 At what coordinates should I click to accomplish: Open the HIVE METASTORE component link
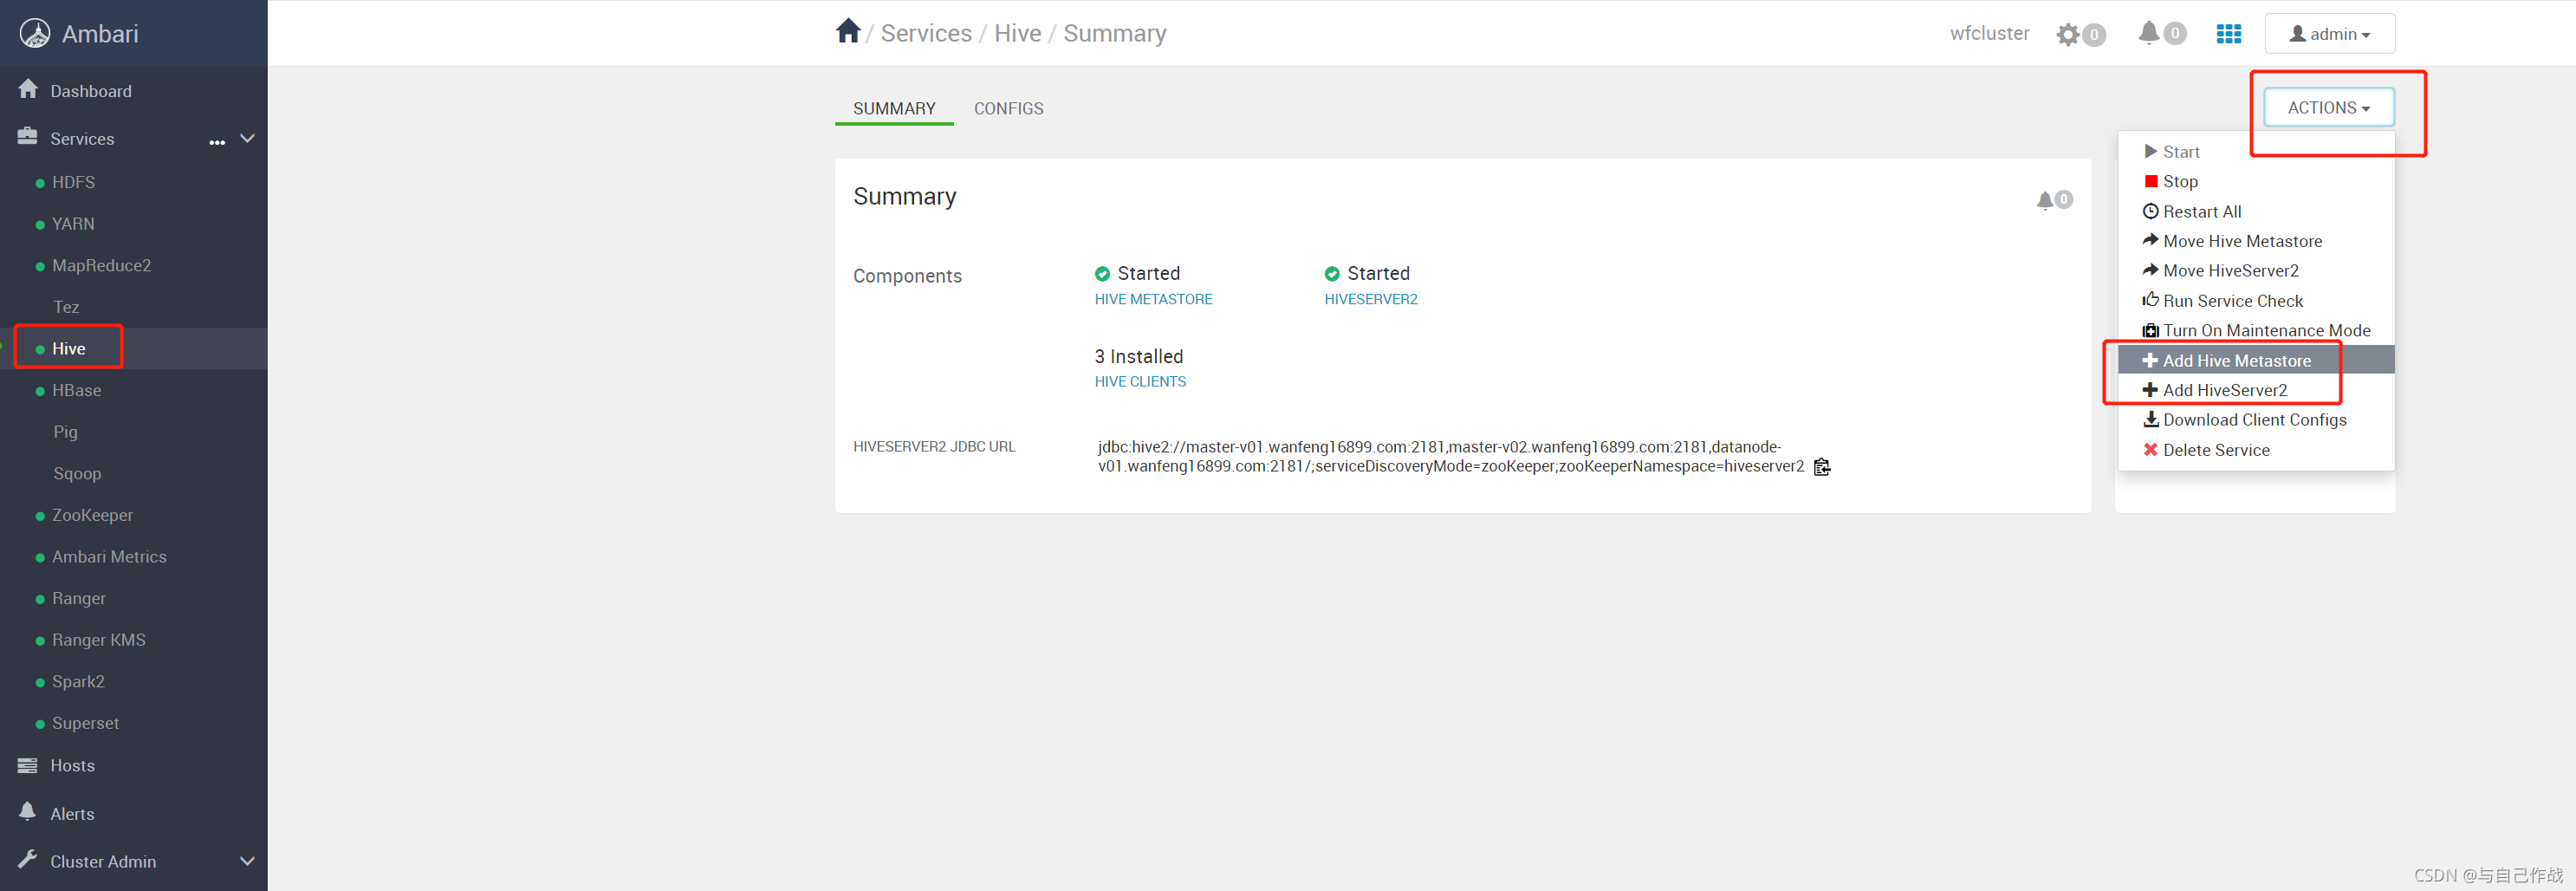pos(1153,299)
